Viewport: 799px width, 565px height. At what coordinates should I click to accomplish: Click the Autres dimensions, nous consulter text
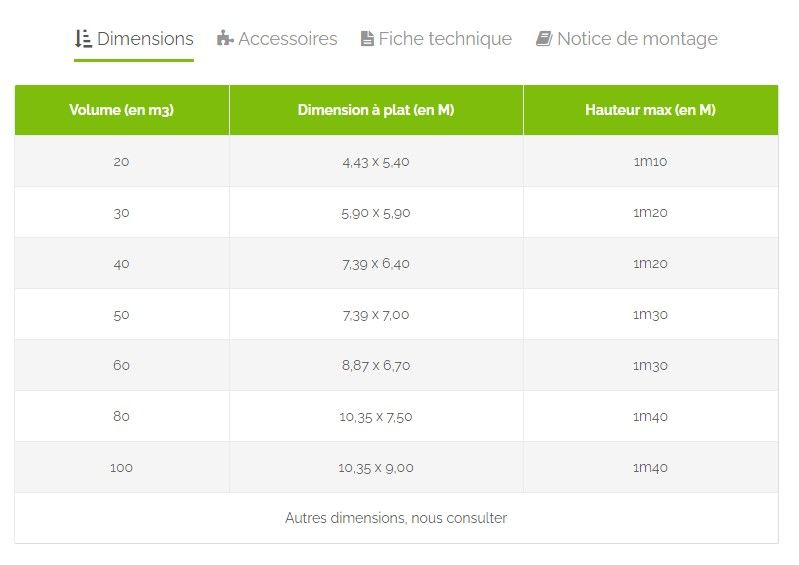[x=396, y=518]
